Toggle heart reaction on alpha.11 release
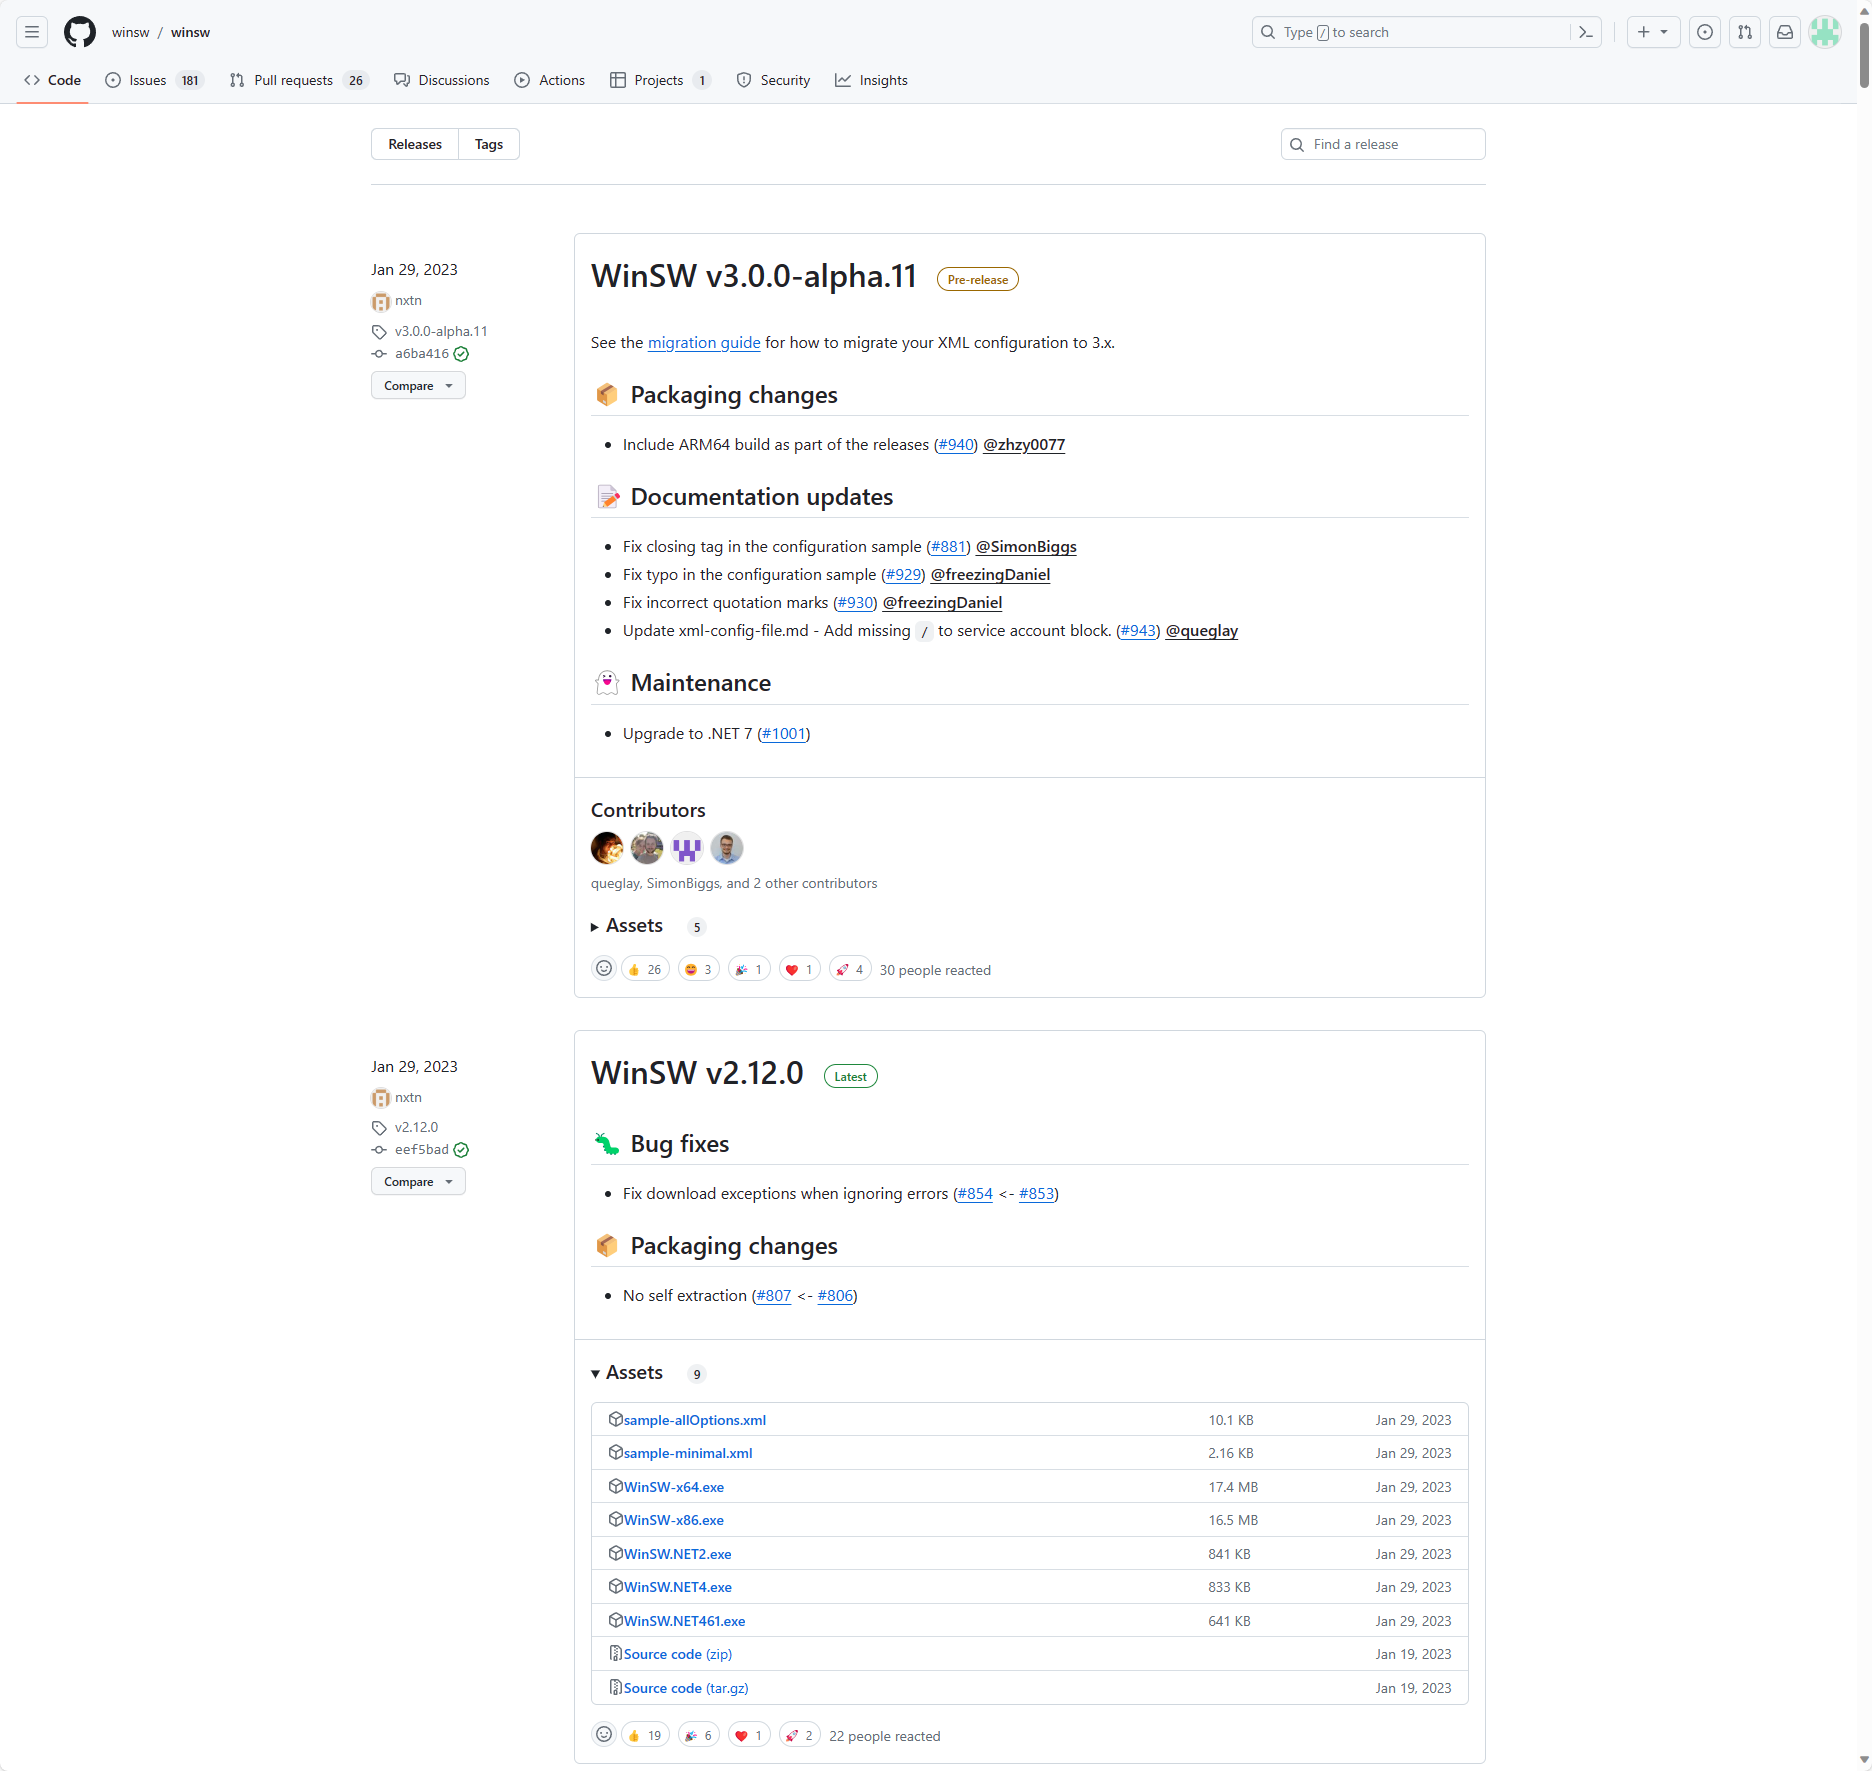 (x=800, y=969)
